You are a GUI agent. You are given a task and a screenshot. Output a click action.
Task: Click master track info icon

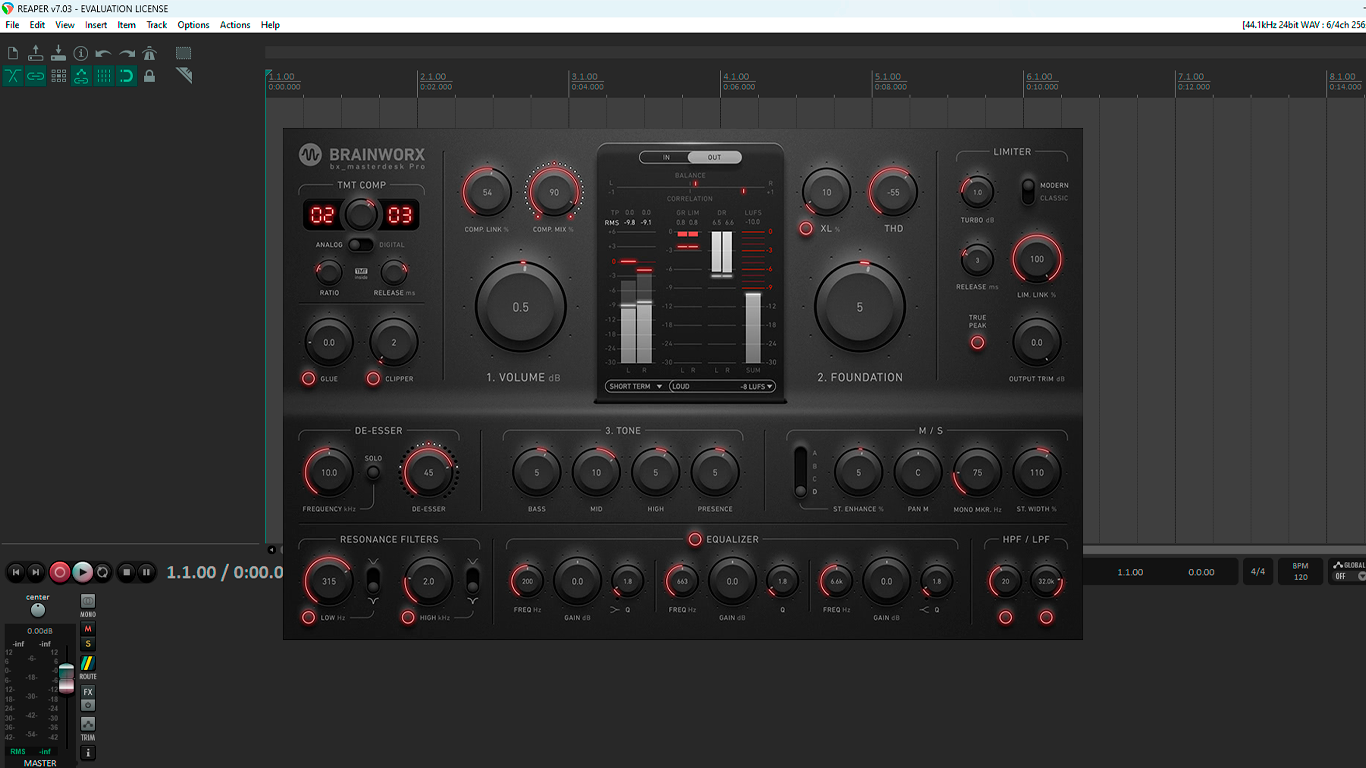coord(88,752)
